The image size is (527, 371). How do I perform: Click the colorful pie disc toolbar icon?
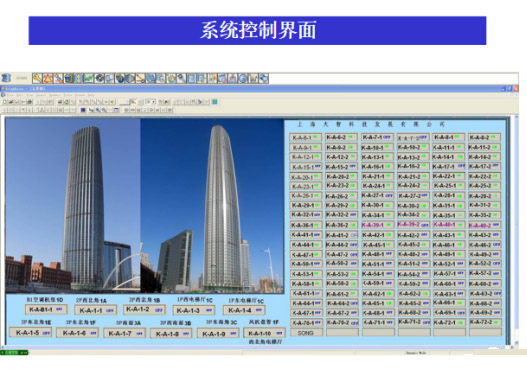(100, 78)
